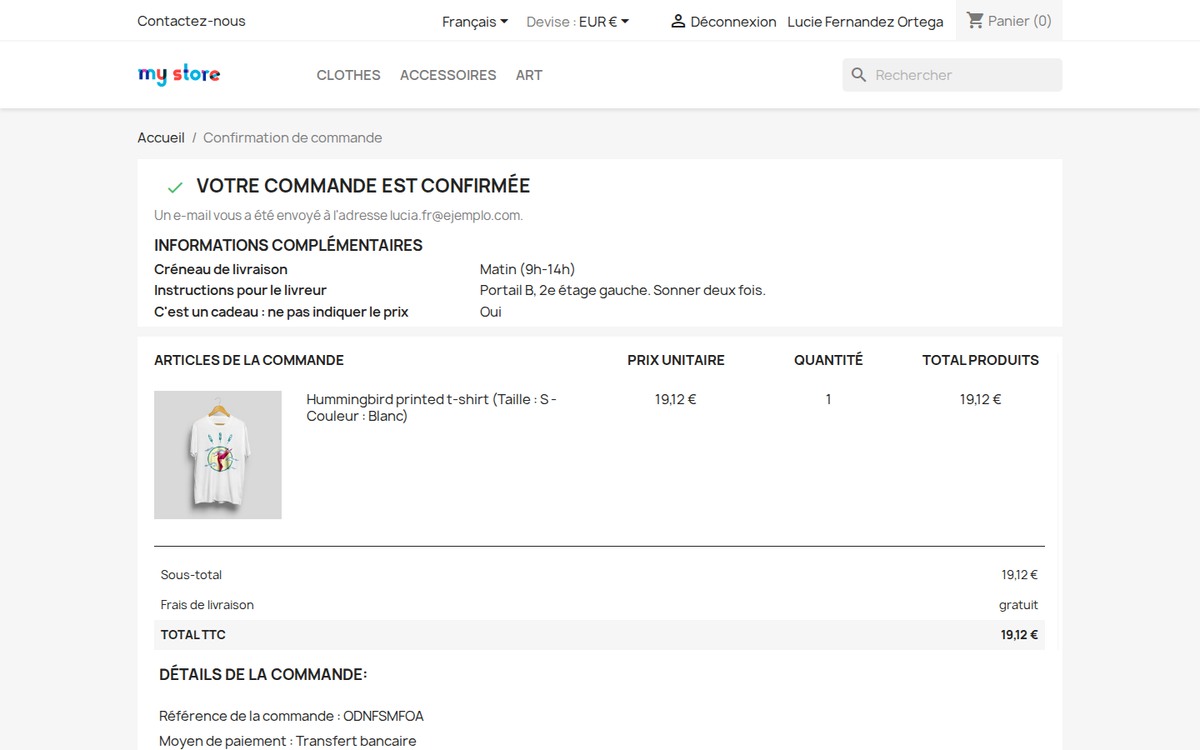Open the Panier (0) cart
This screenshot has width=1200, height=750.
click(x=1009, y=20)
